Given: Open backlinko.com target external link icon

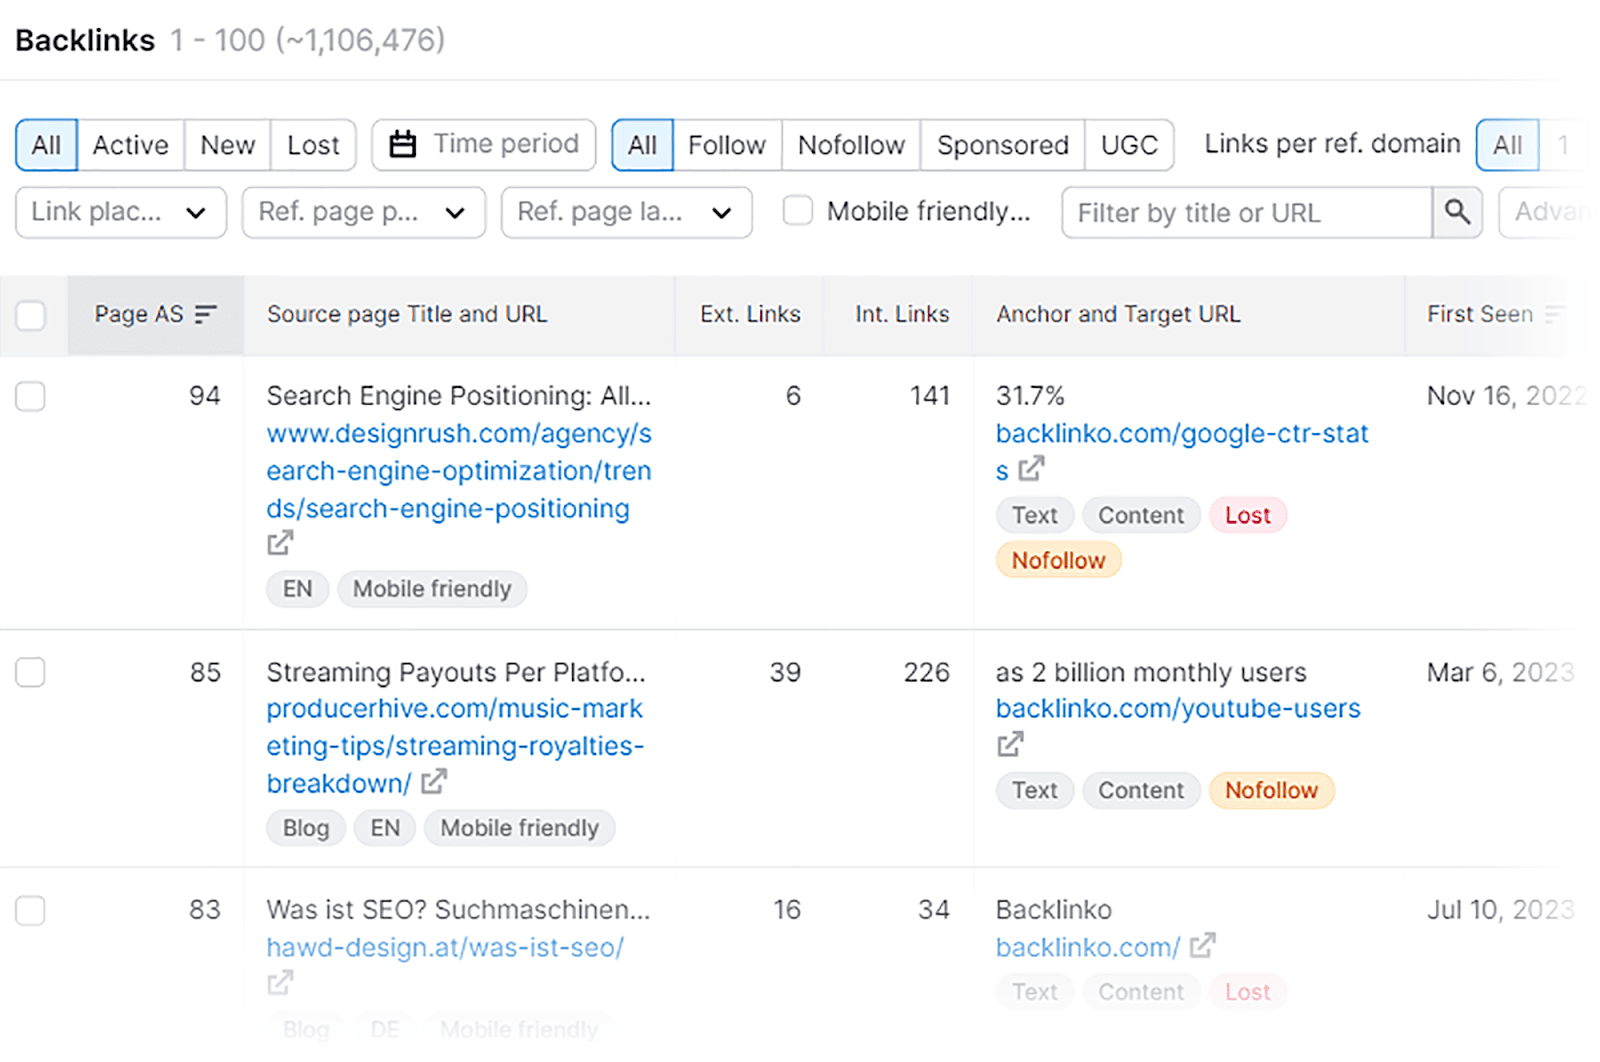Looking at the screenshot, I should (x=1202, y=945).
